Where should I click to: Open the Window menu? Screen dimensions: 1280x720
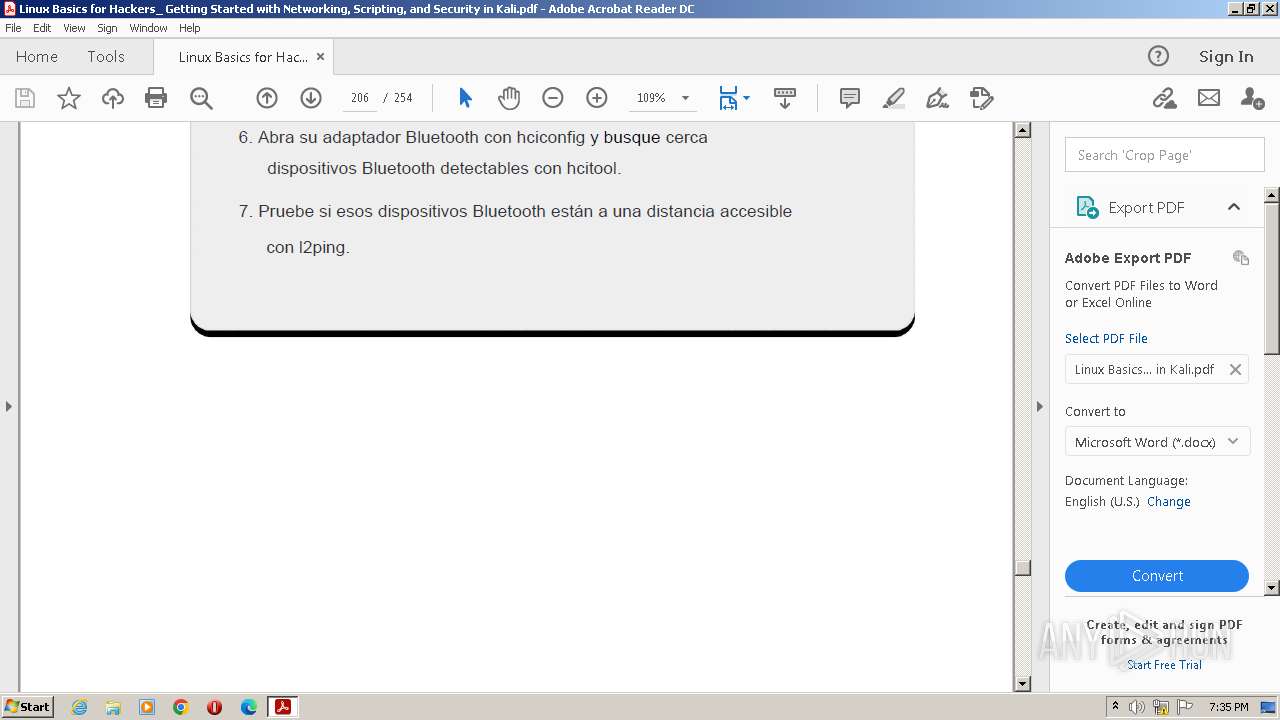148,28
